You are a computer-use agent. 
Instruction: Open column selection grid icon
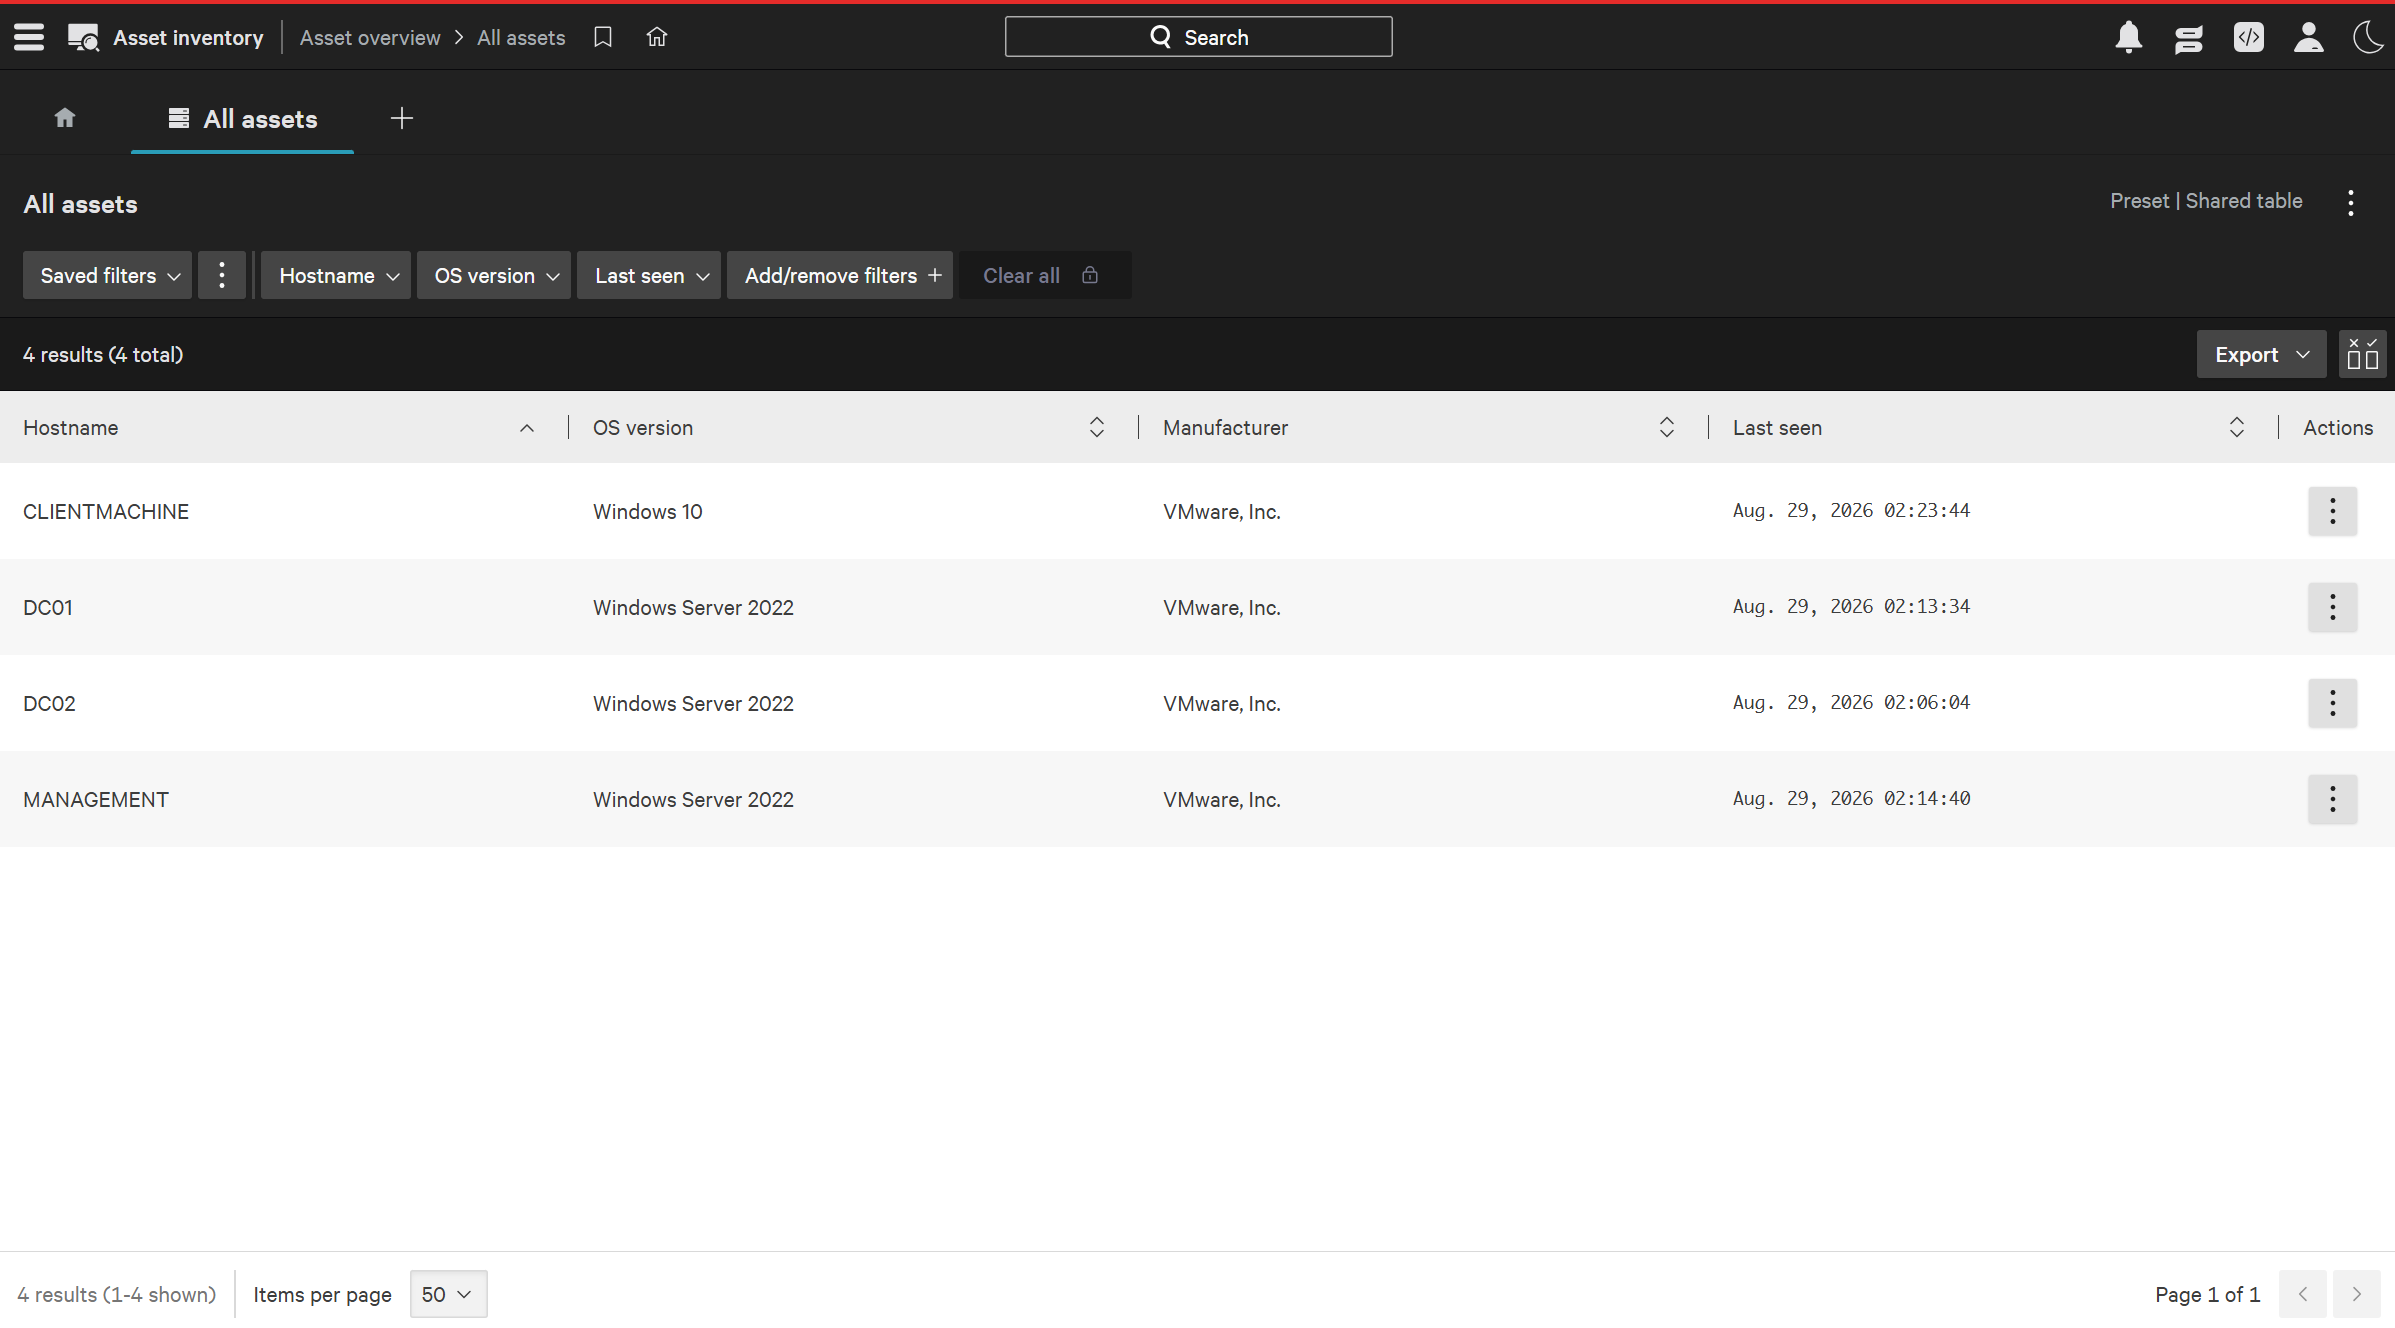click(x=2363, y=354)
